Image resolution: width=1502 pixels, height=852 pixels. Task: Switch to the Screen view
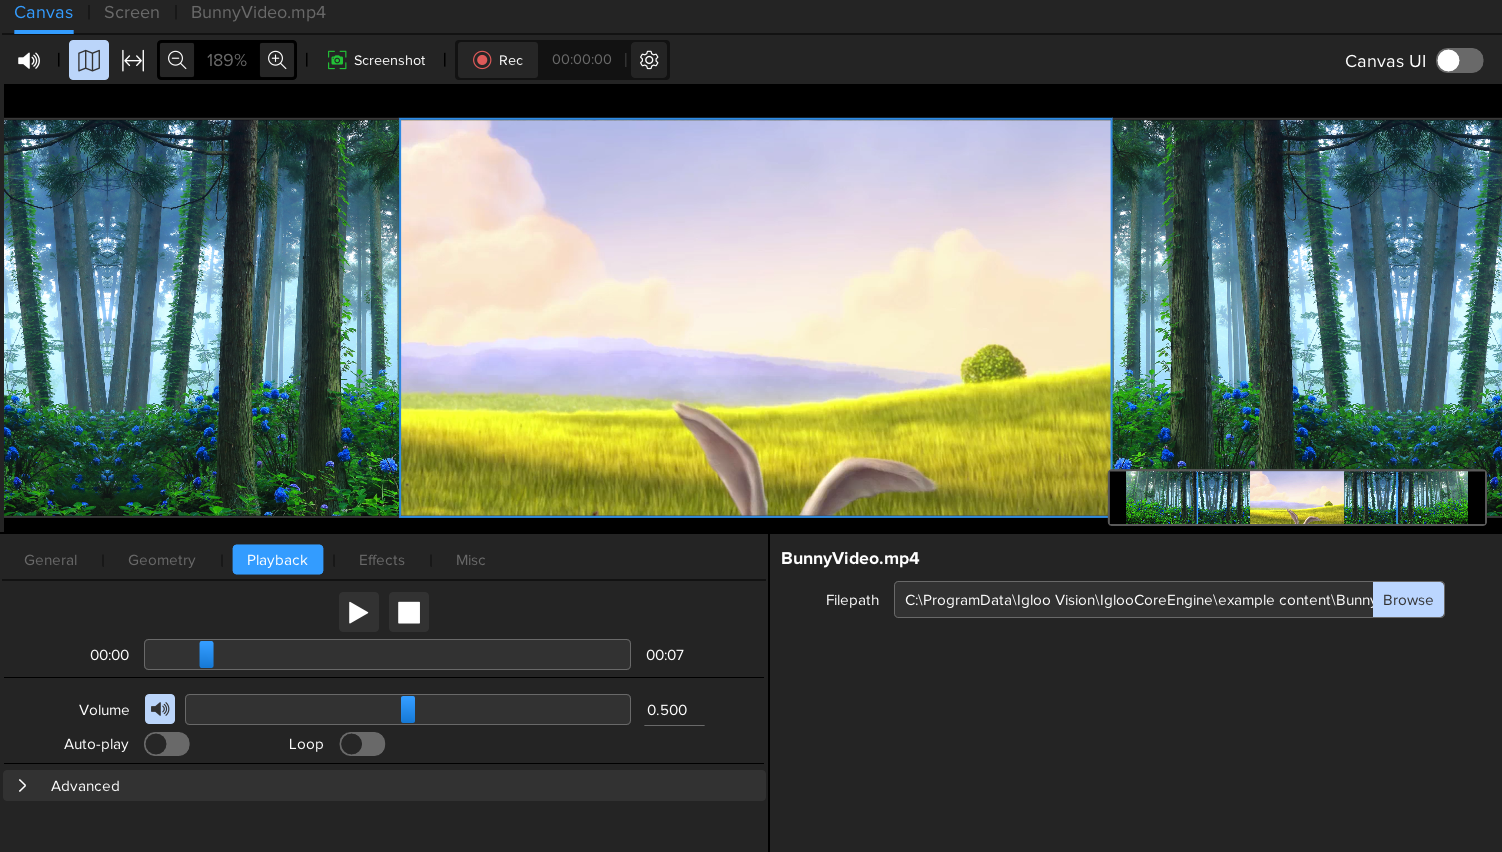[131, 12]
